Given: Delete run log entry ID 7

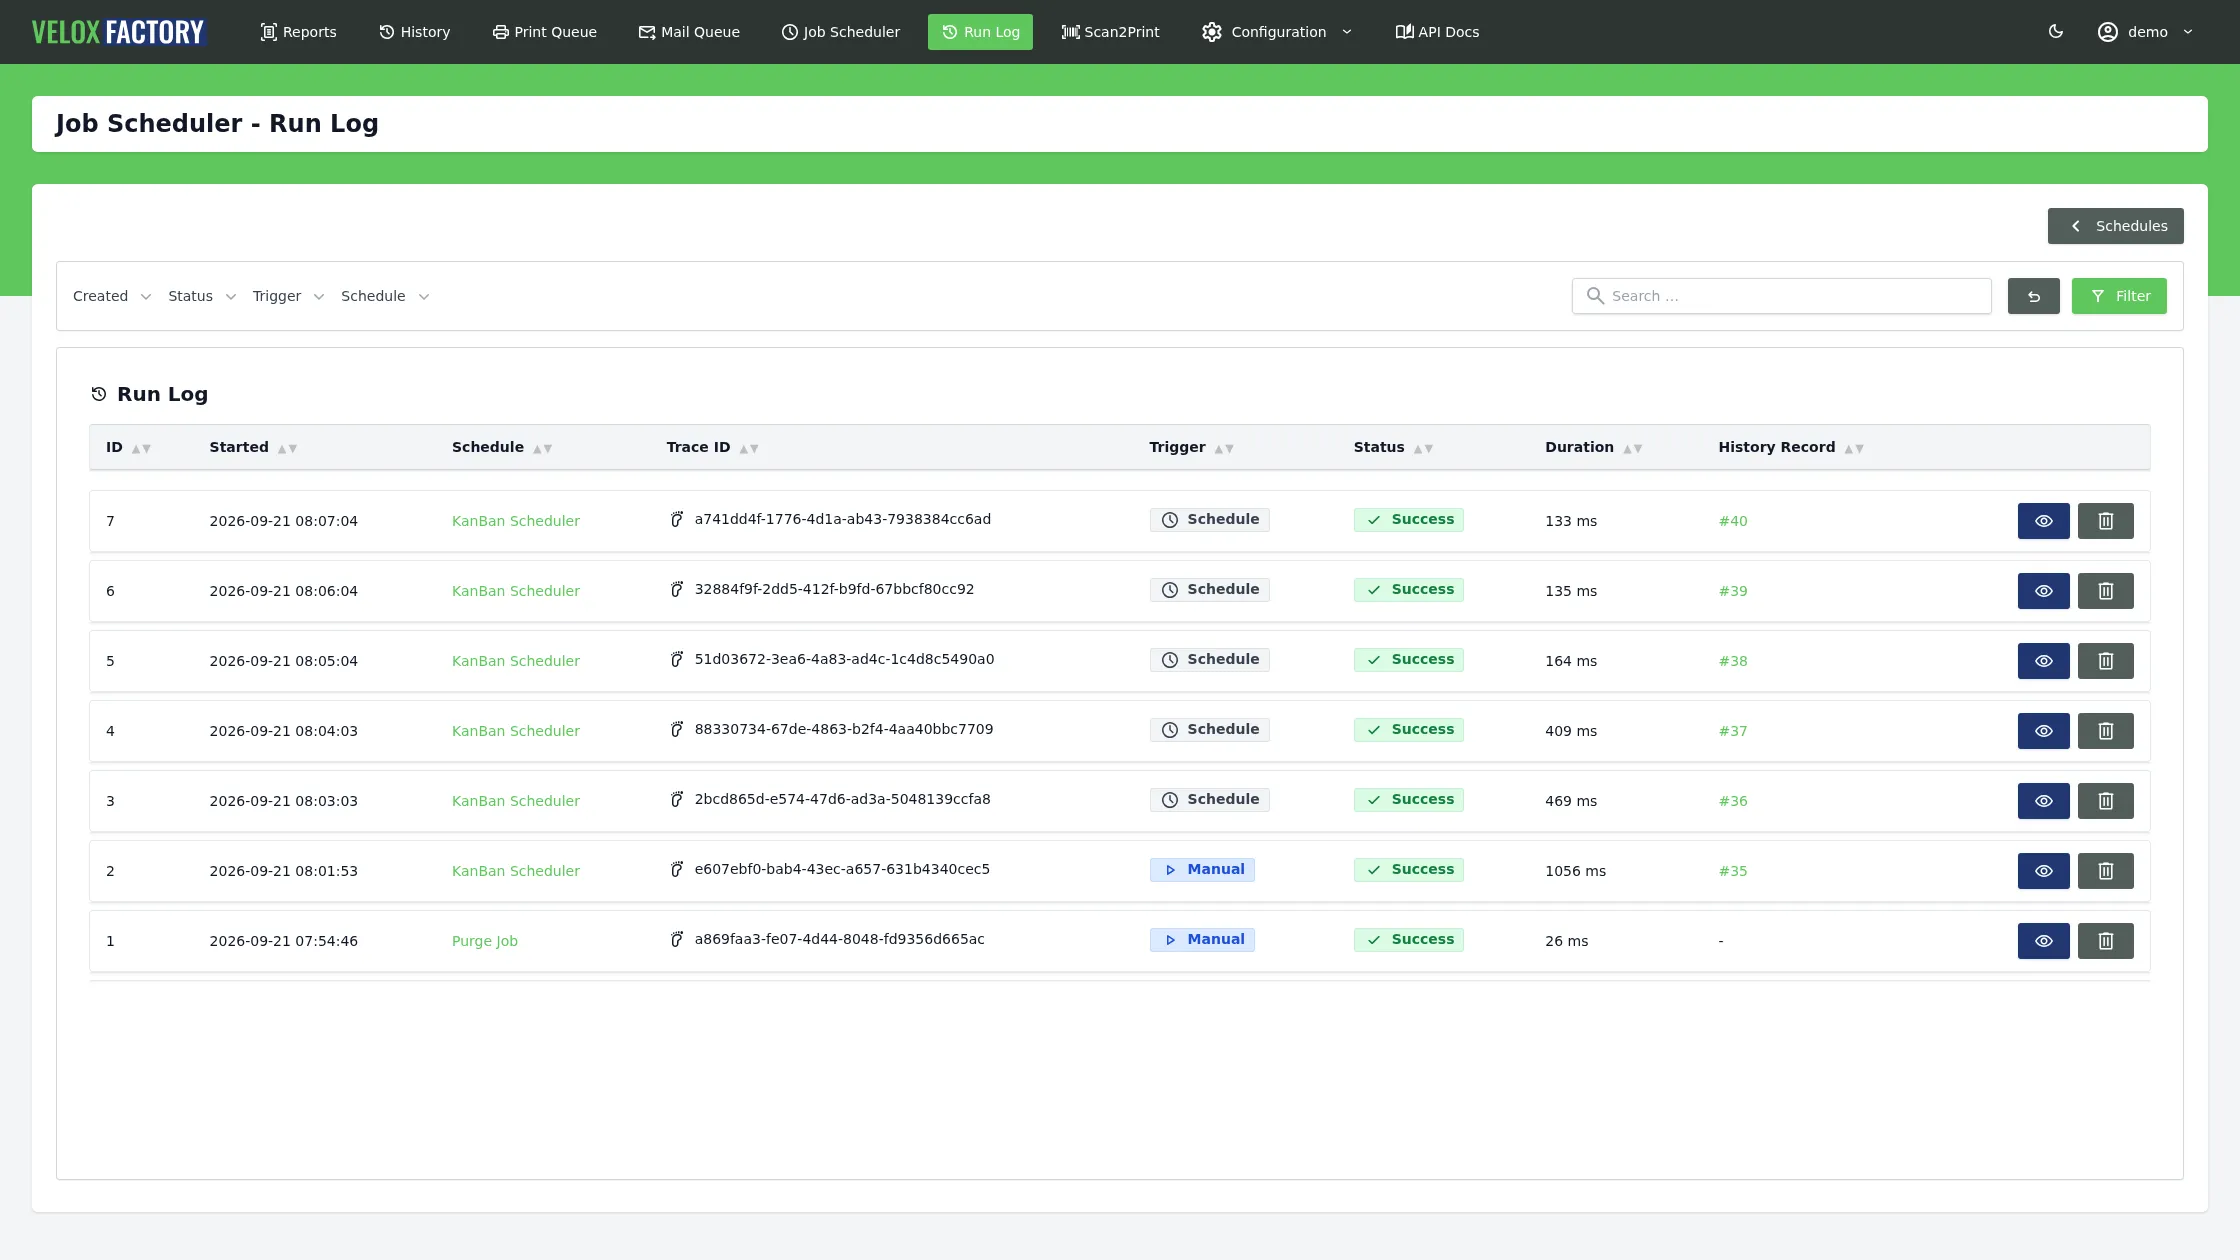Looking at the screenshot, I should coord(2105,521).
